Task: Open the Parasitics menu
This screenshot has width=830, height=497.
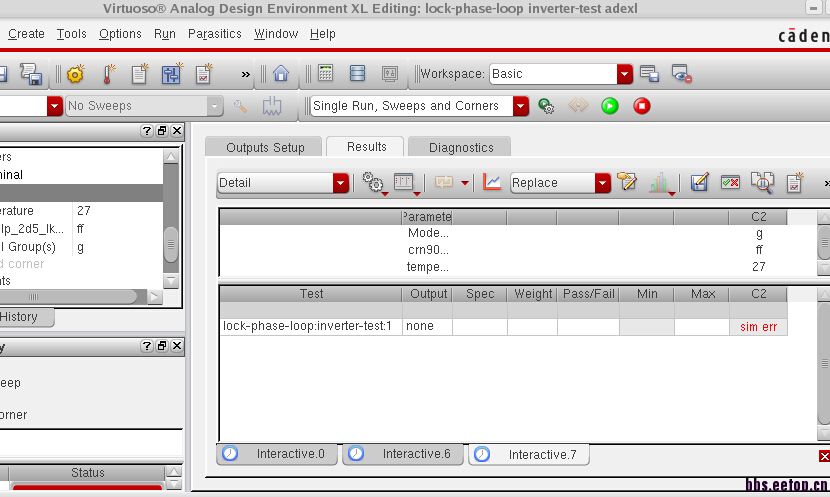Action: point(214,34)
